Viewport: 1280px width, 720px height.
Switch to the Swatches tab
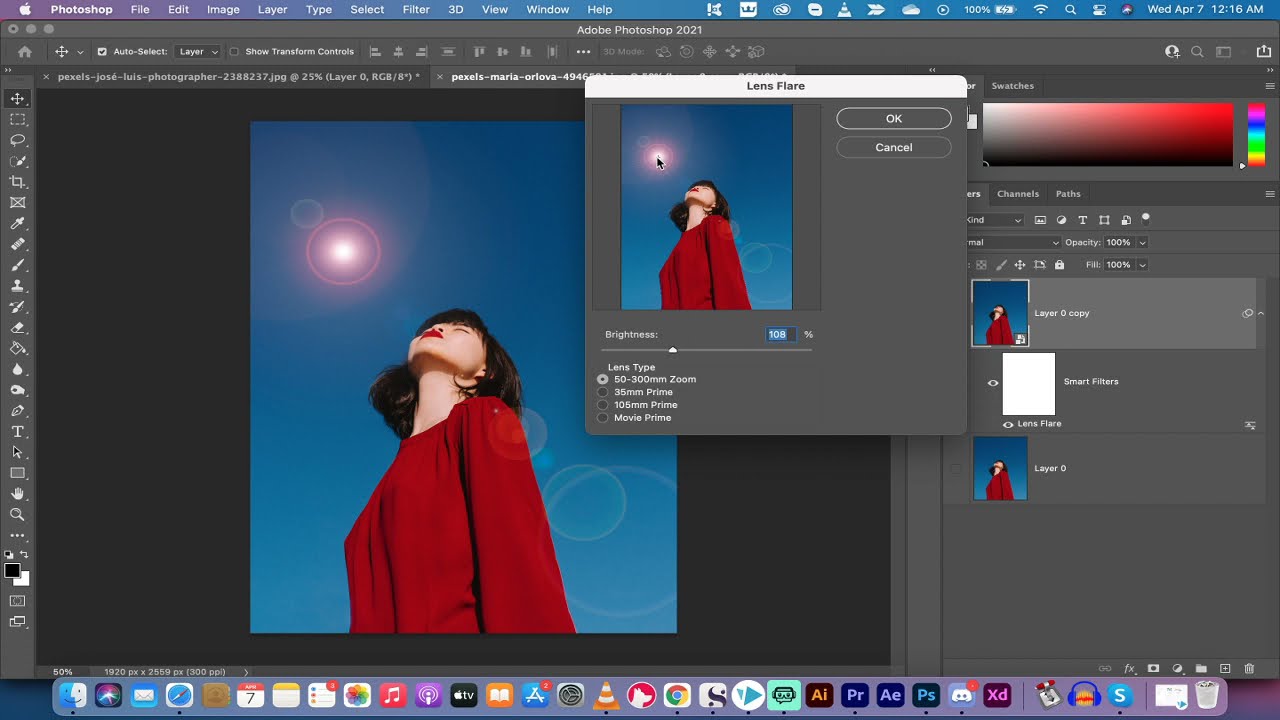pyautogui.click(x=1012, y=86)
